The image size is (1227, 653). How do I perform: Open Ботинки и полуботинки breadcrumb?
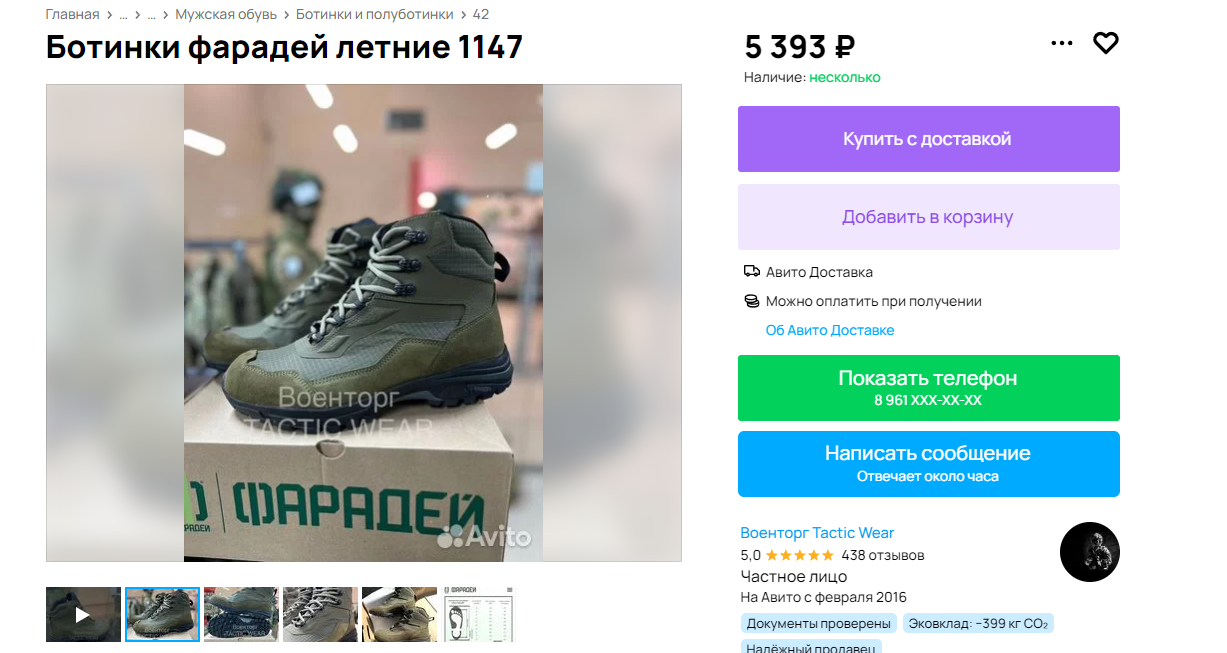tap(375, 14)
